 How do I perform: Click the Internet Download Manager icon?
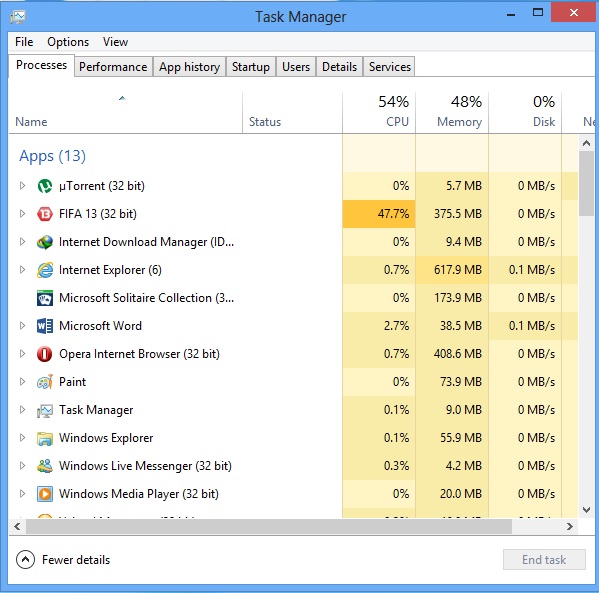tap(45, 242)
